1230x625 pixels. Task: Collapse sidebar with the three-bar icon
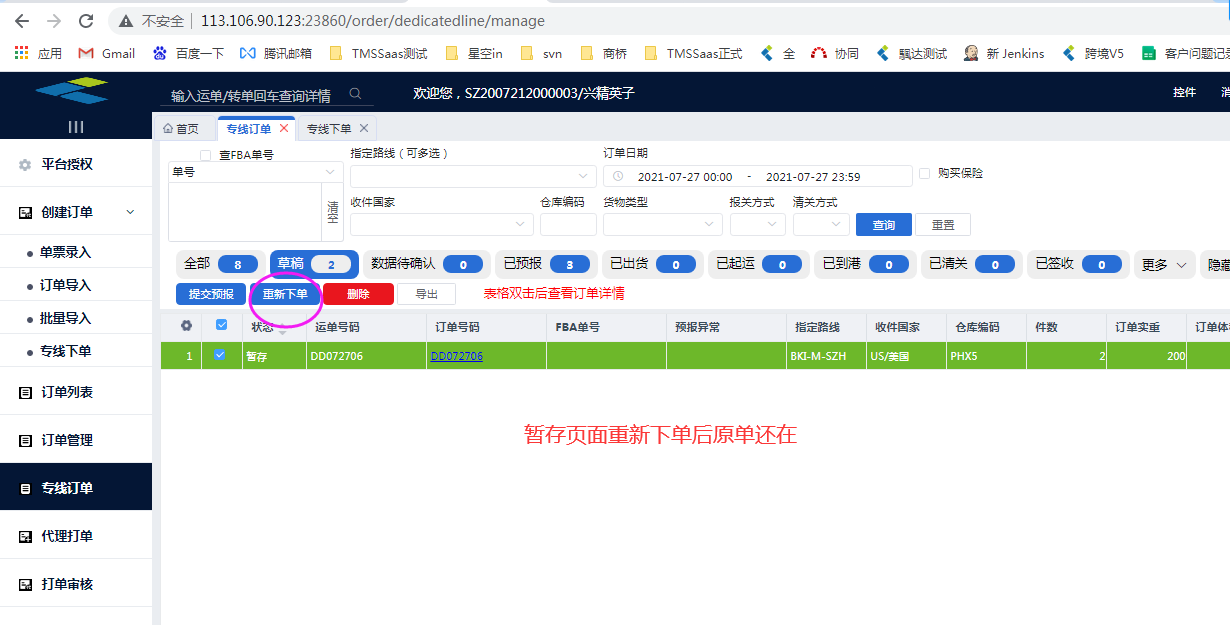pyautogui.click(x=76, y=126)
